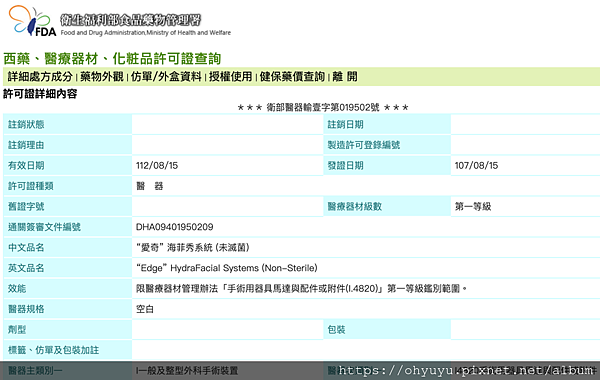Select the I一般及整型外科手術裝置 category value

click(187, 370)
